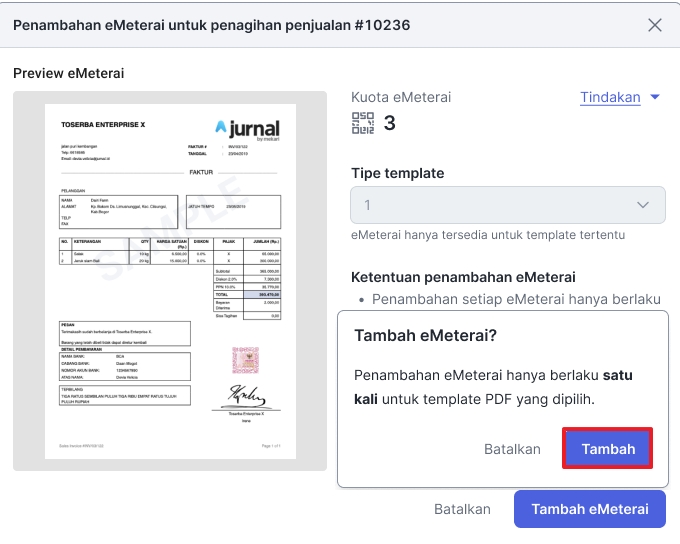Click Batalkan next to Tambah eMeterai
Screen dimensions: 680x544
tap(462, 509)
